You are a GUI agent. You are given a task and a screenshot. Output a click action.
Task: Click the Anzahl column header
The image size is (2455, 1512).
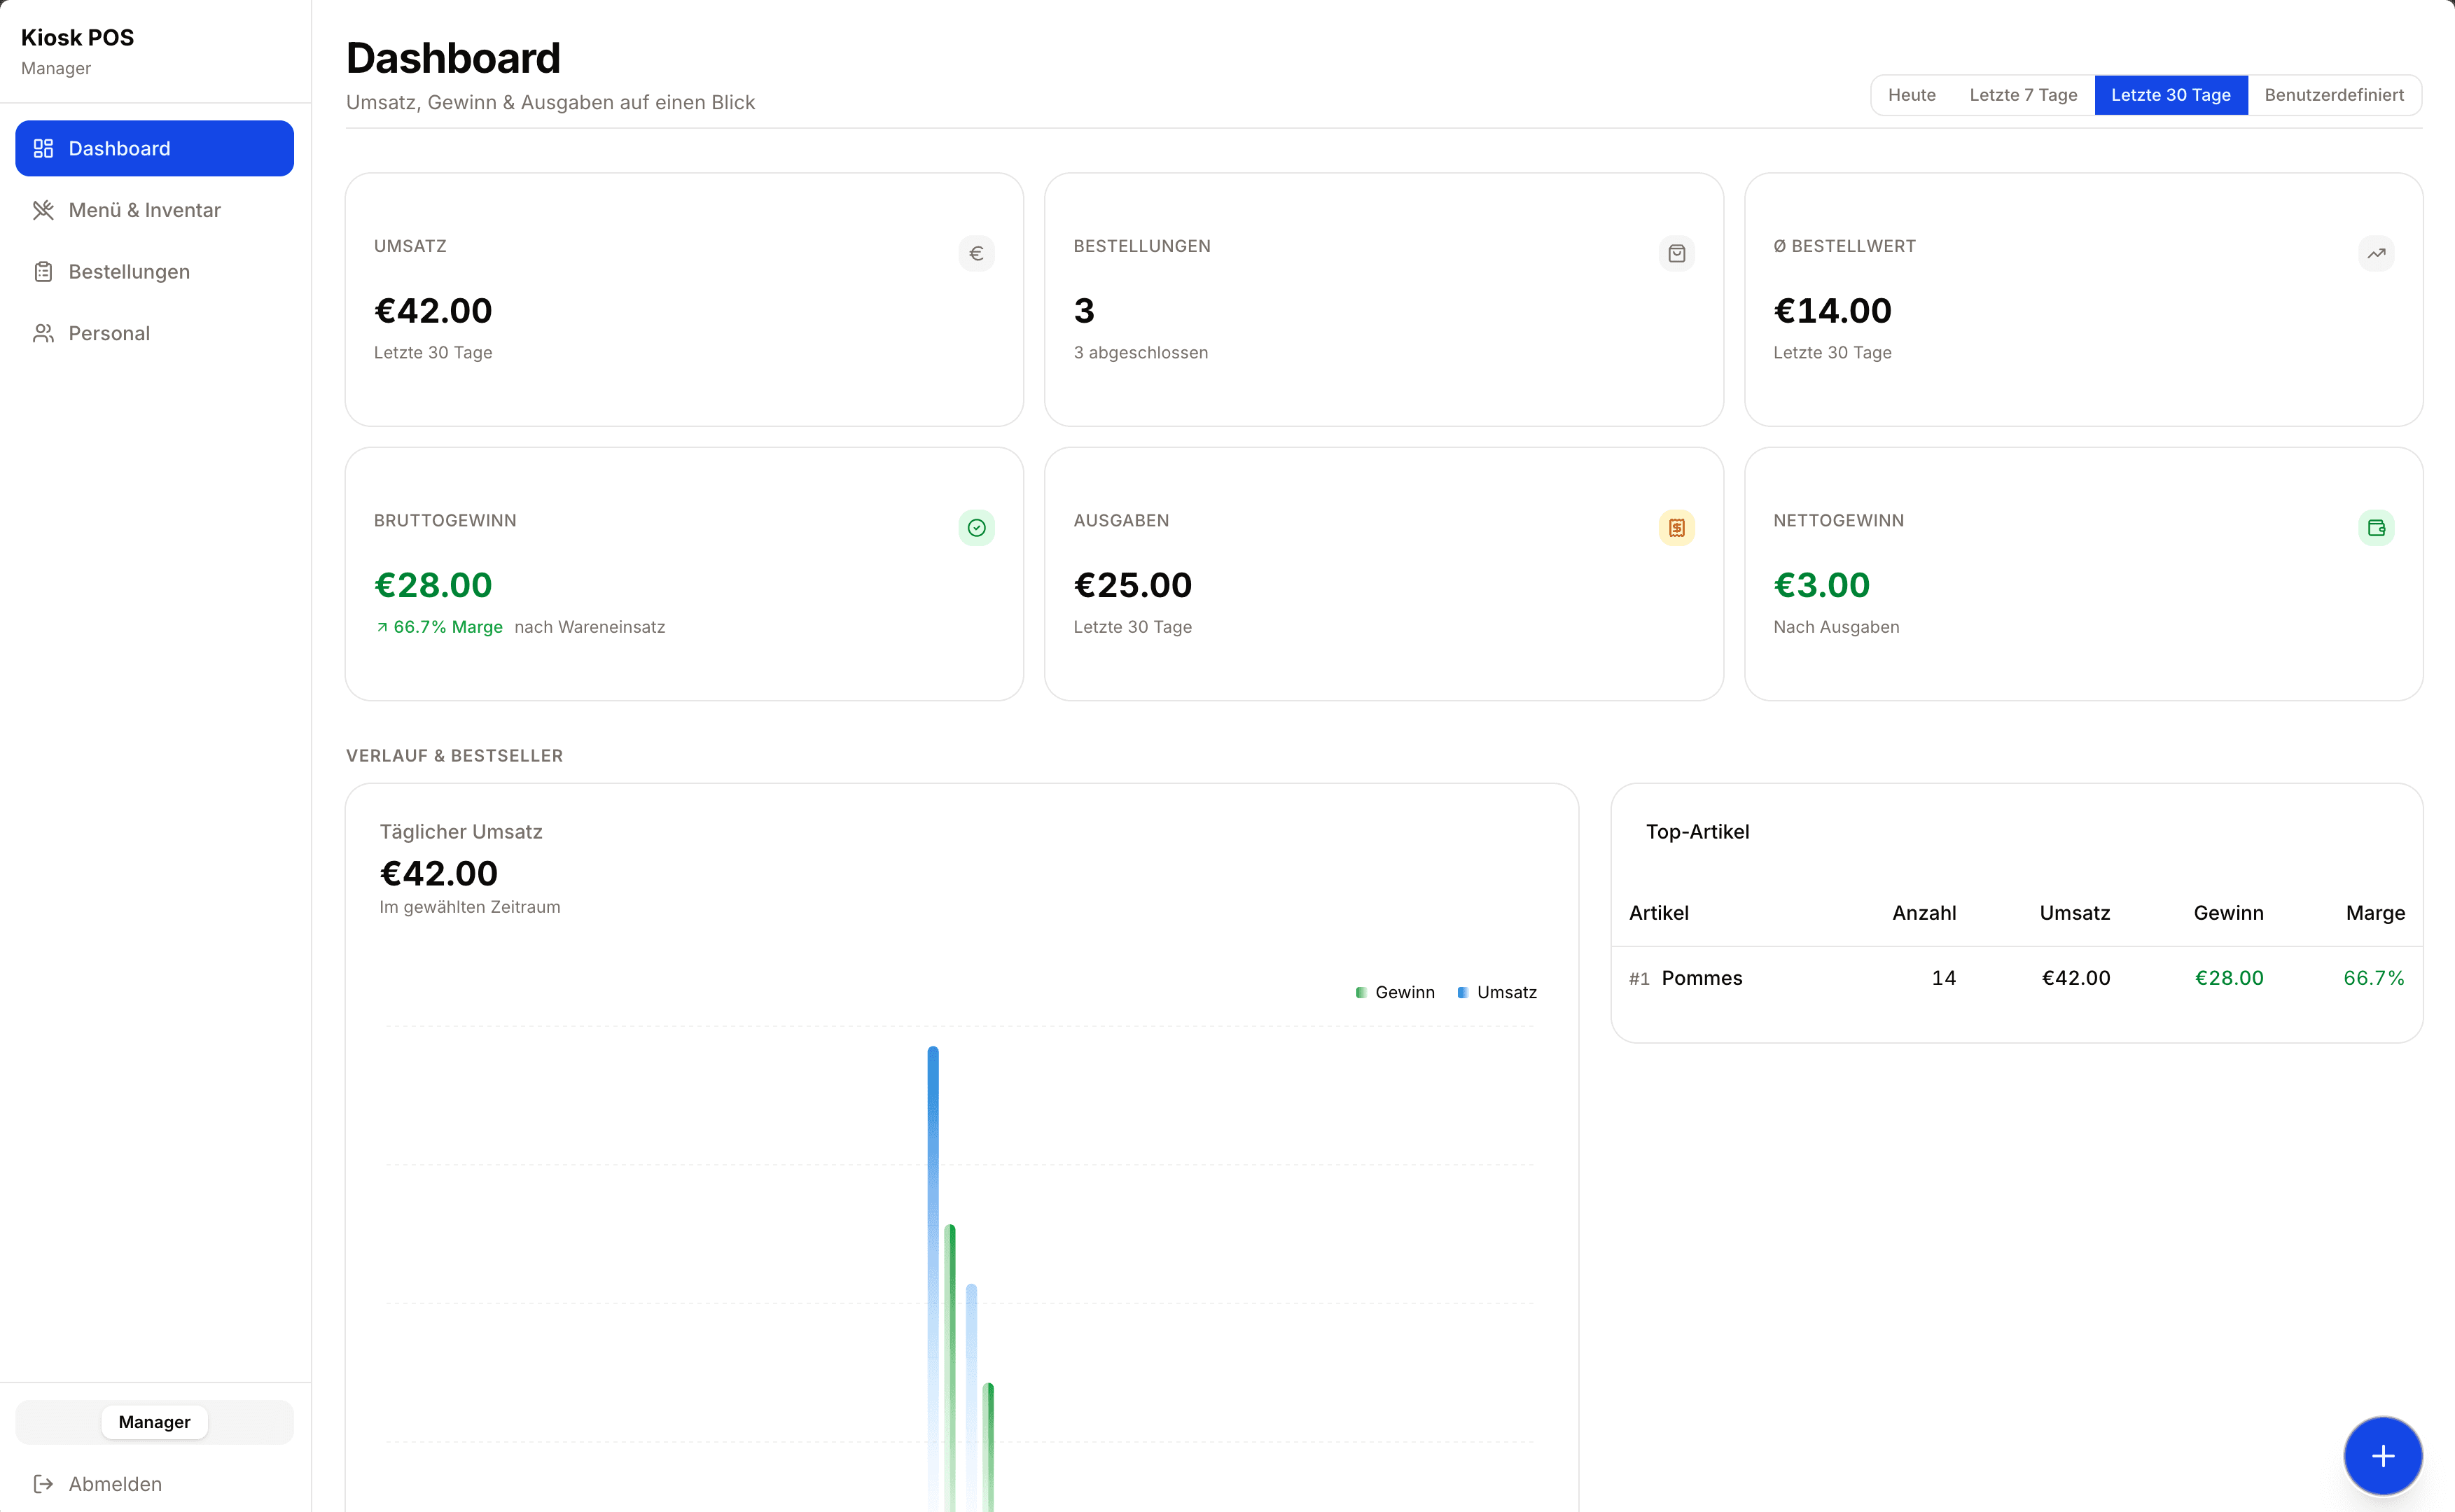[1923, 913]
